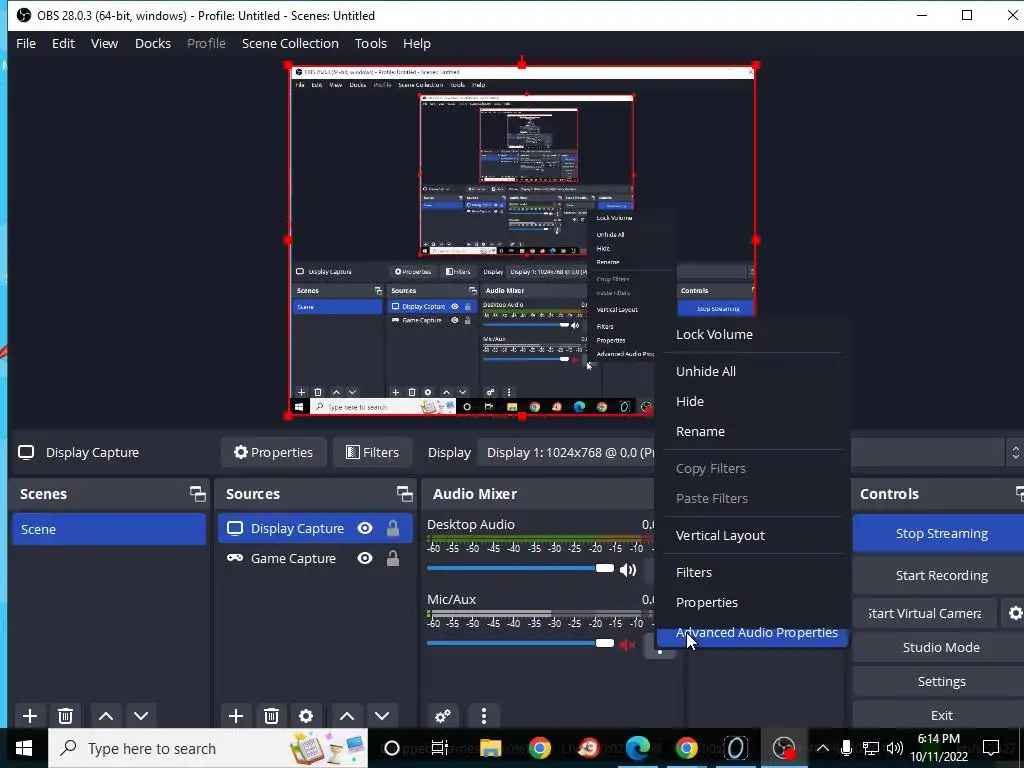Toggle lock on Game Capture source
Screen dimensions: 1024x768
[x=392, y=558]
